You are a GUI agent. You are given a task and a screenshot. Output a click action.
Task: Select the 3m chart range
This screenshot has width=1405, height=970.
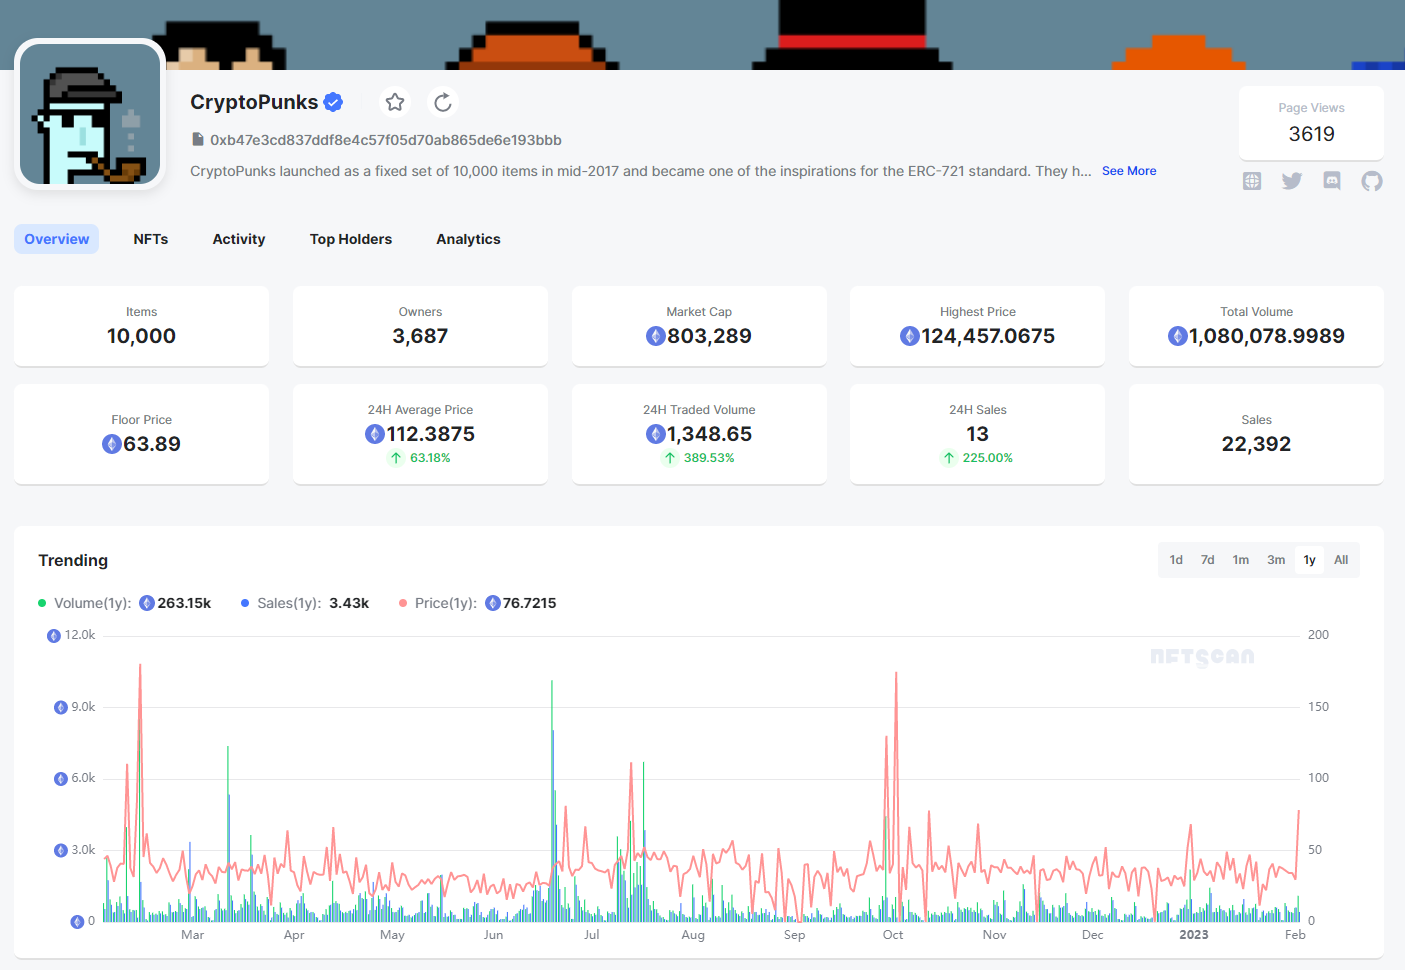[1276, 560]
